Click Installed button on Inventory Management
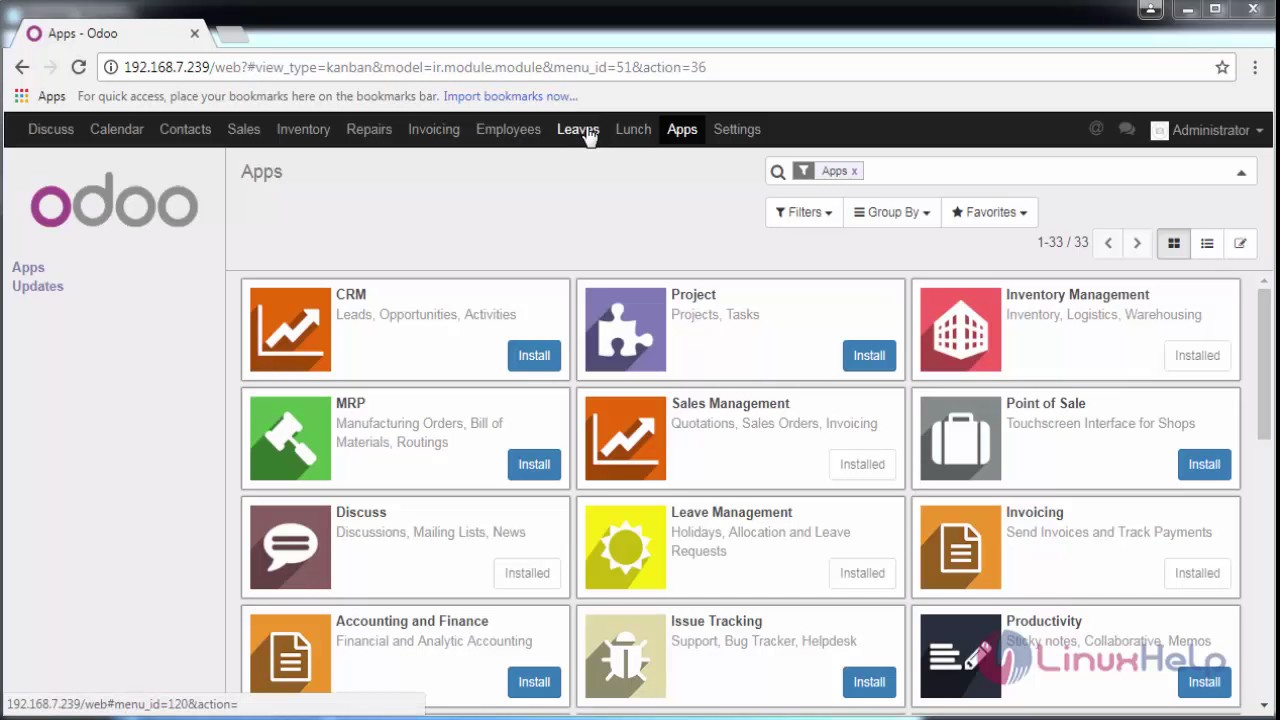 coord(1197,355)
